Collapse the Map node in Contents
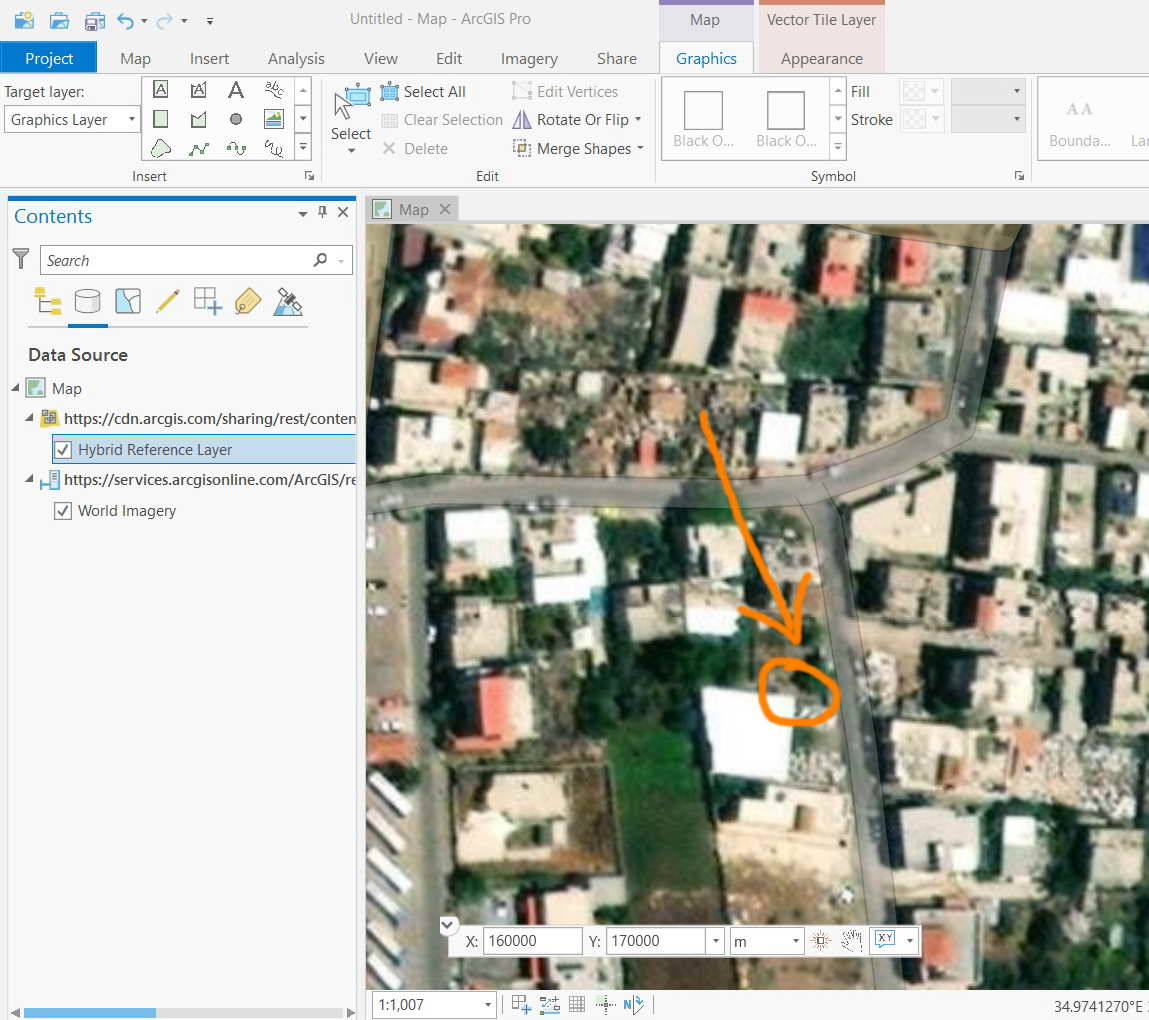1149x1020 pixels. (16, 388)
